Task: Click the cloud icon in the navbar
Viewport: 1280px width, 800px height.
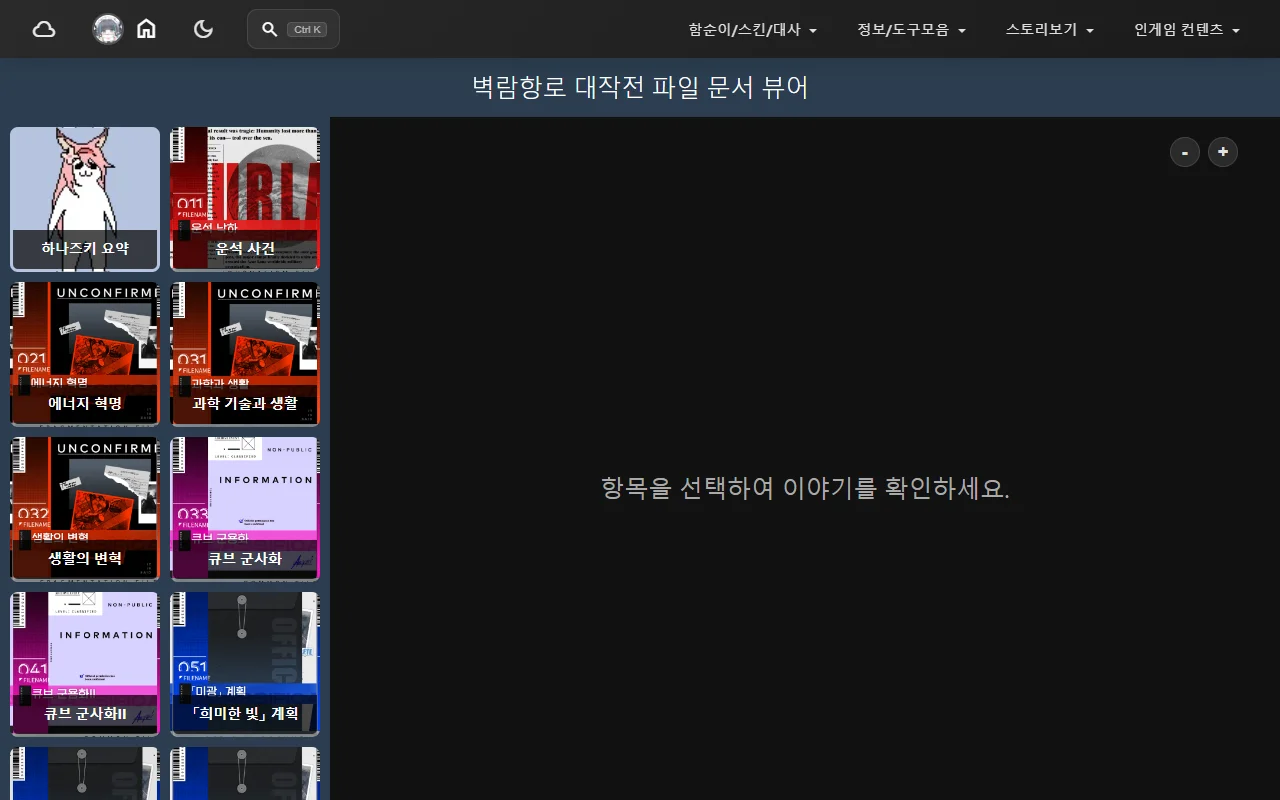Action: (x=44, y=29)
